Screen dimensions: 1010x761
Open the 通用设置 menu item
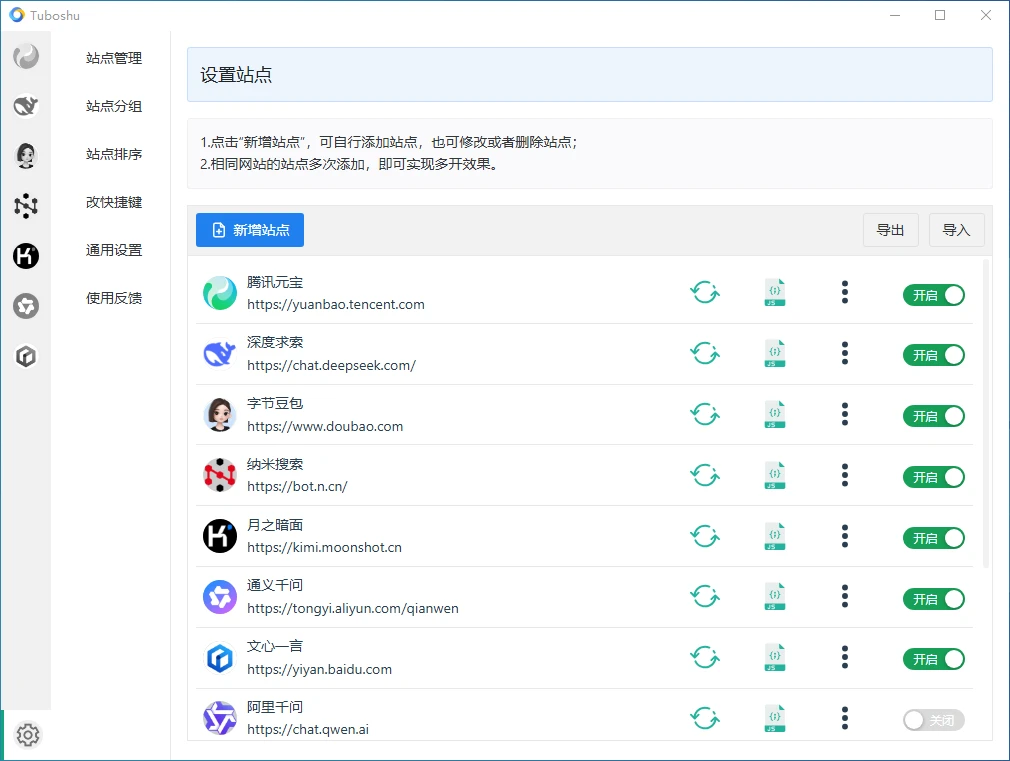(x=114, y=250)
